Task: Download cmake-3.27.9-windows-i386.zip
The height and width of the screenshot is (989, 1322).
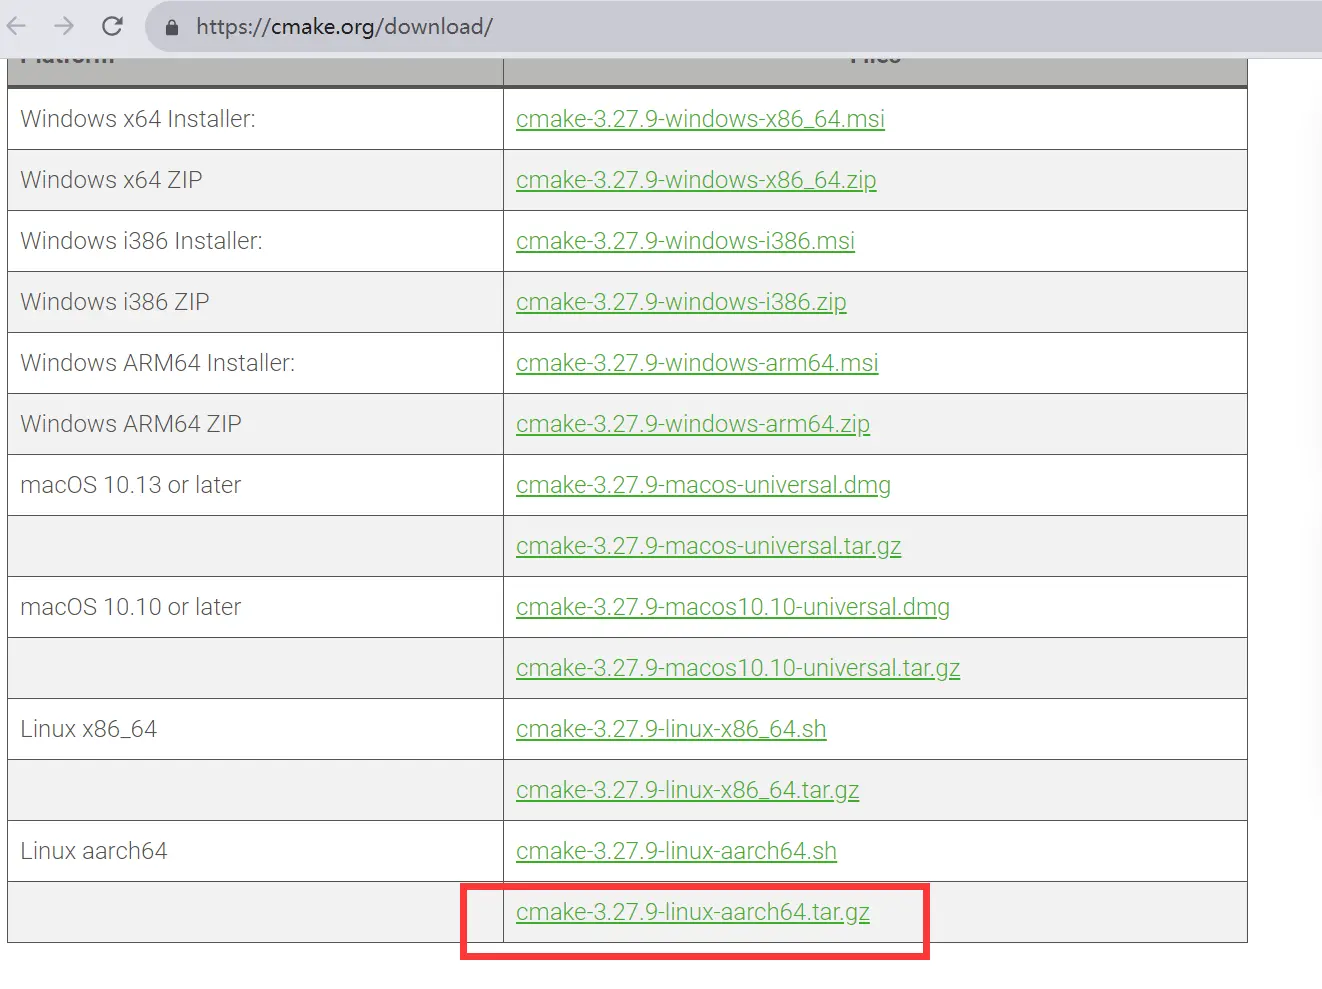Action: coord(681,302)
